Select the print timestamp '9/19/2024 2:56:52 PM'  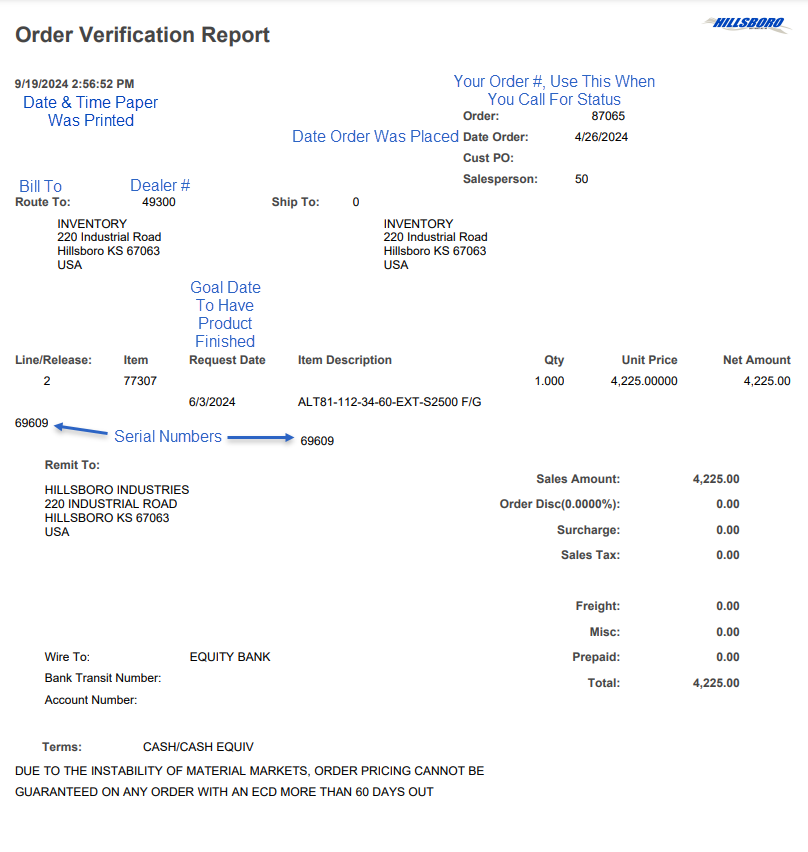(74, 84)
